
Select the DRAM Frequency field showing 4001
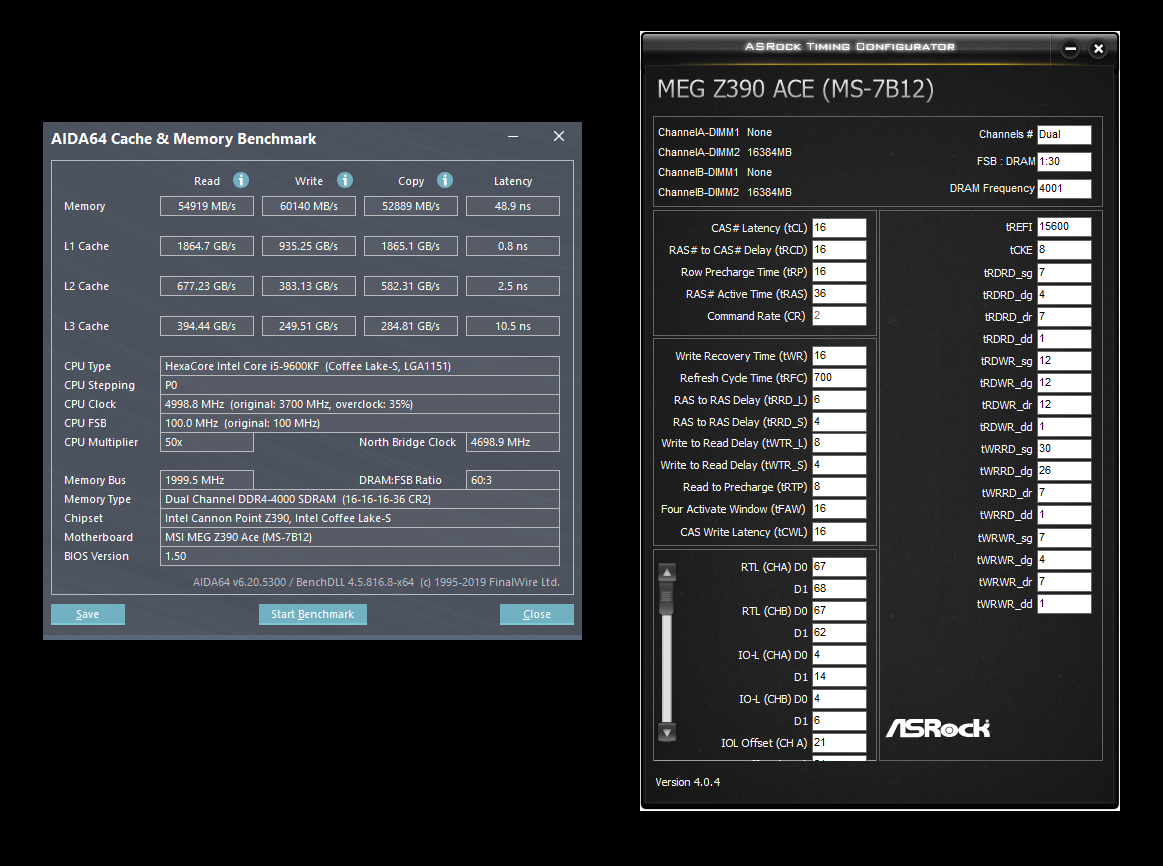pos(1064,188)
